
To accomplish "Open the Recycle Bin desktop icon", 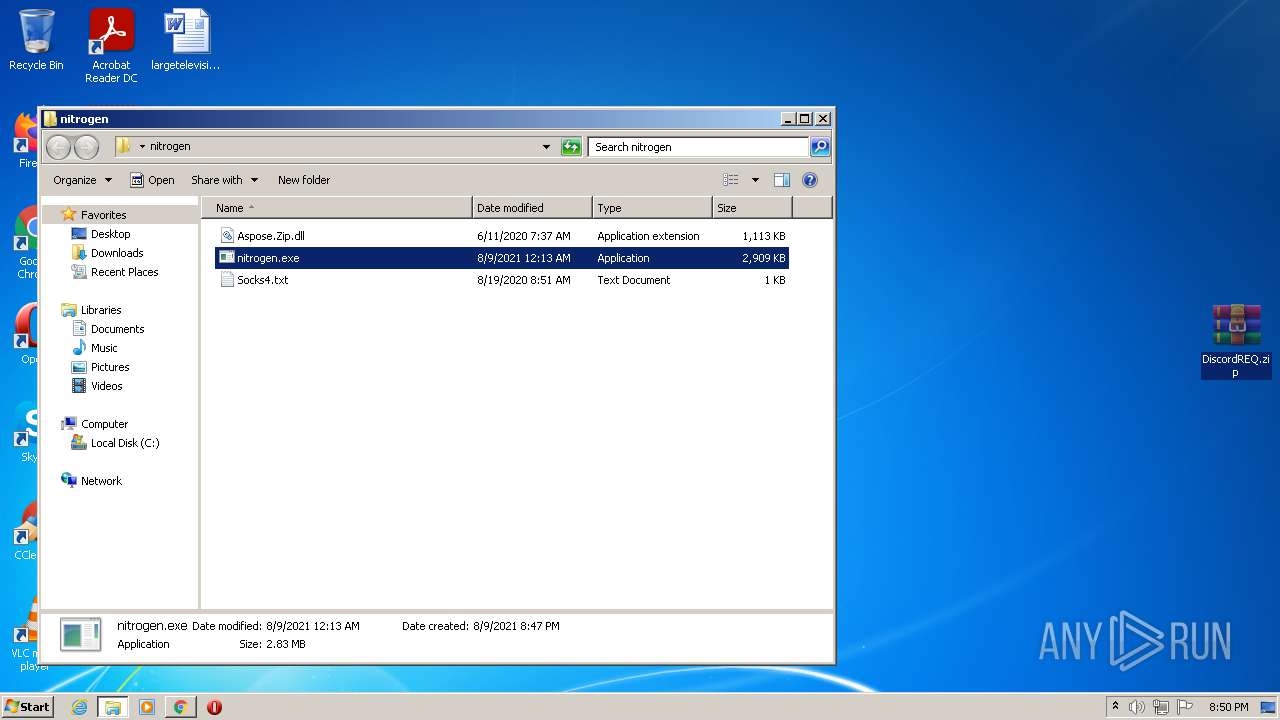I will pos(36,40).
